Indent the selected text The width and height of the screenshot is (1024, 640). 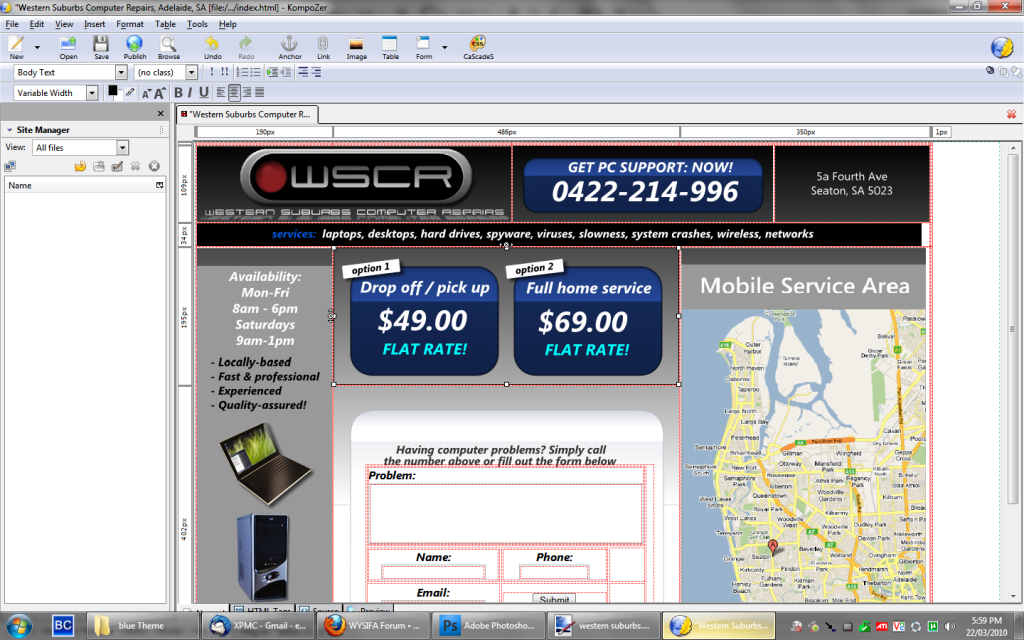[272, 72]
